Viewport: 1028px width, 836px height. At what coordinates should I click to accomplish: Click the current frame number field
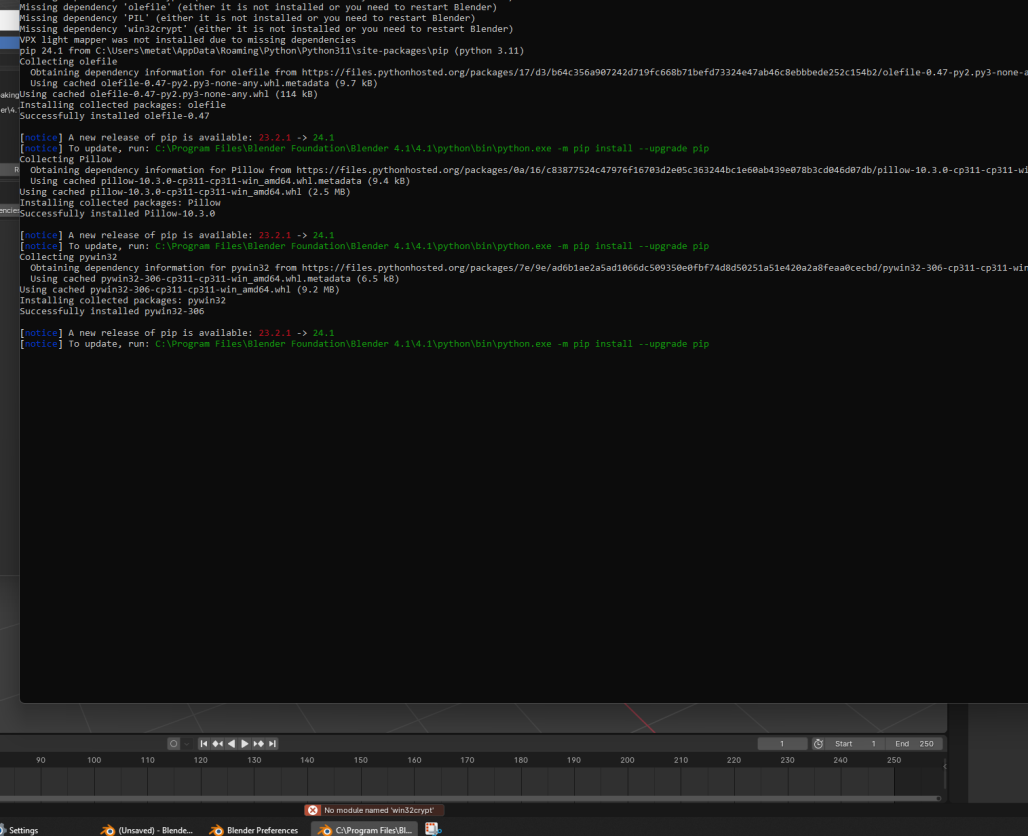[782, 743]
